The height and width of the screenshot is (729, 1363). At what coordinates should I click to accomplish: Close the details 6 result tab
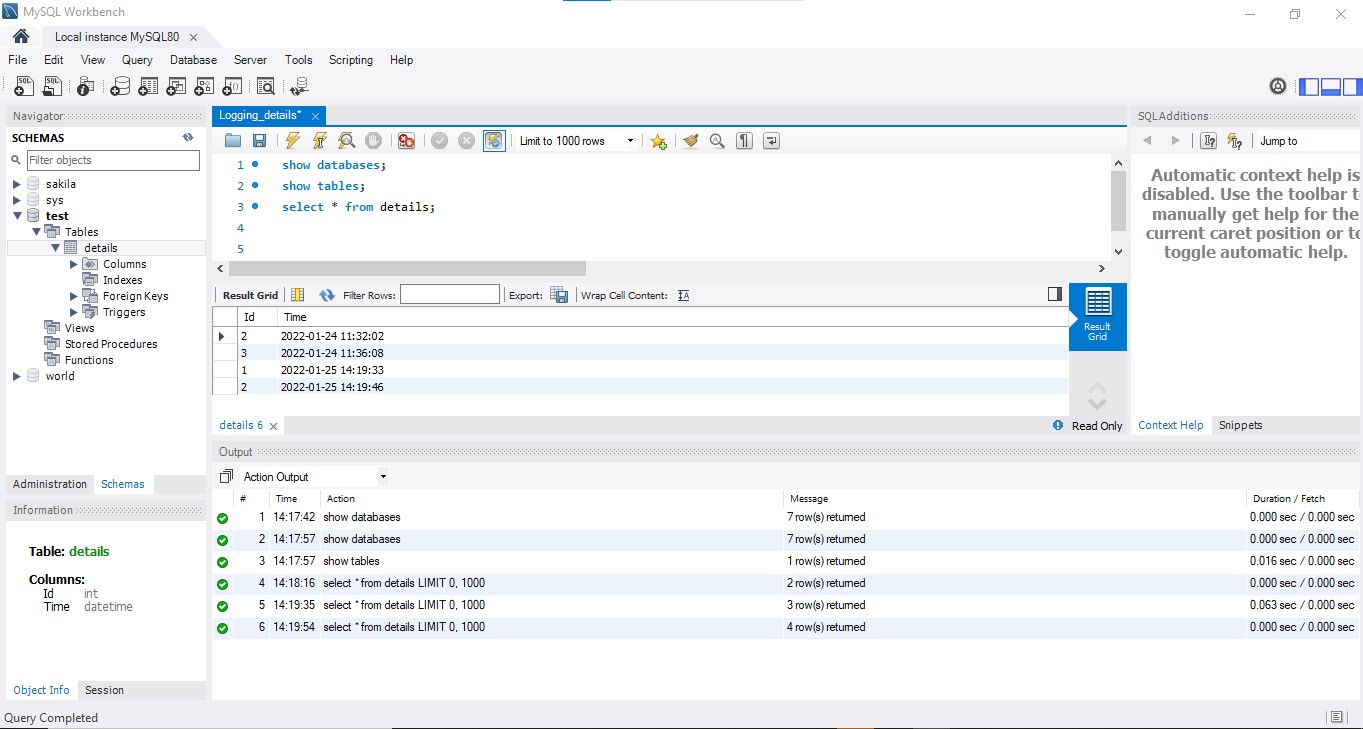click(x=273, y=426)
